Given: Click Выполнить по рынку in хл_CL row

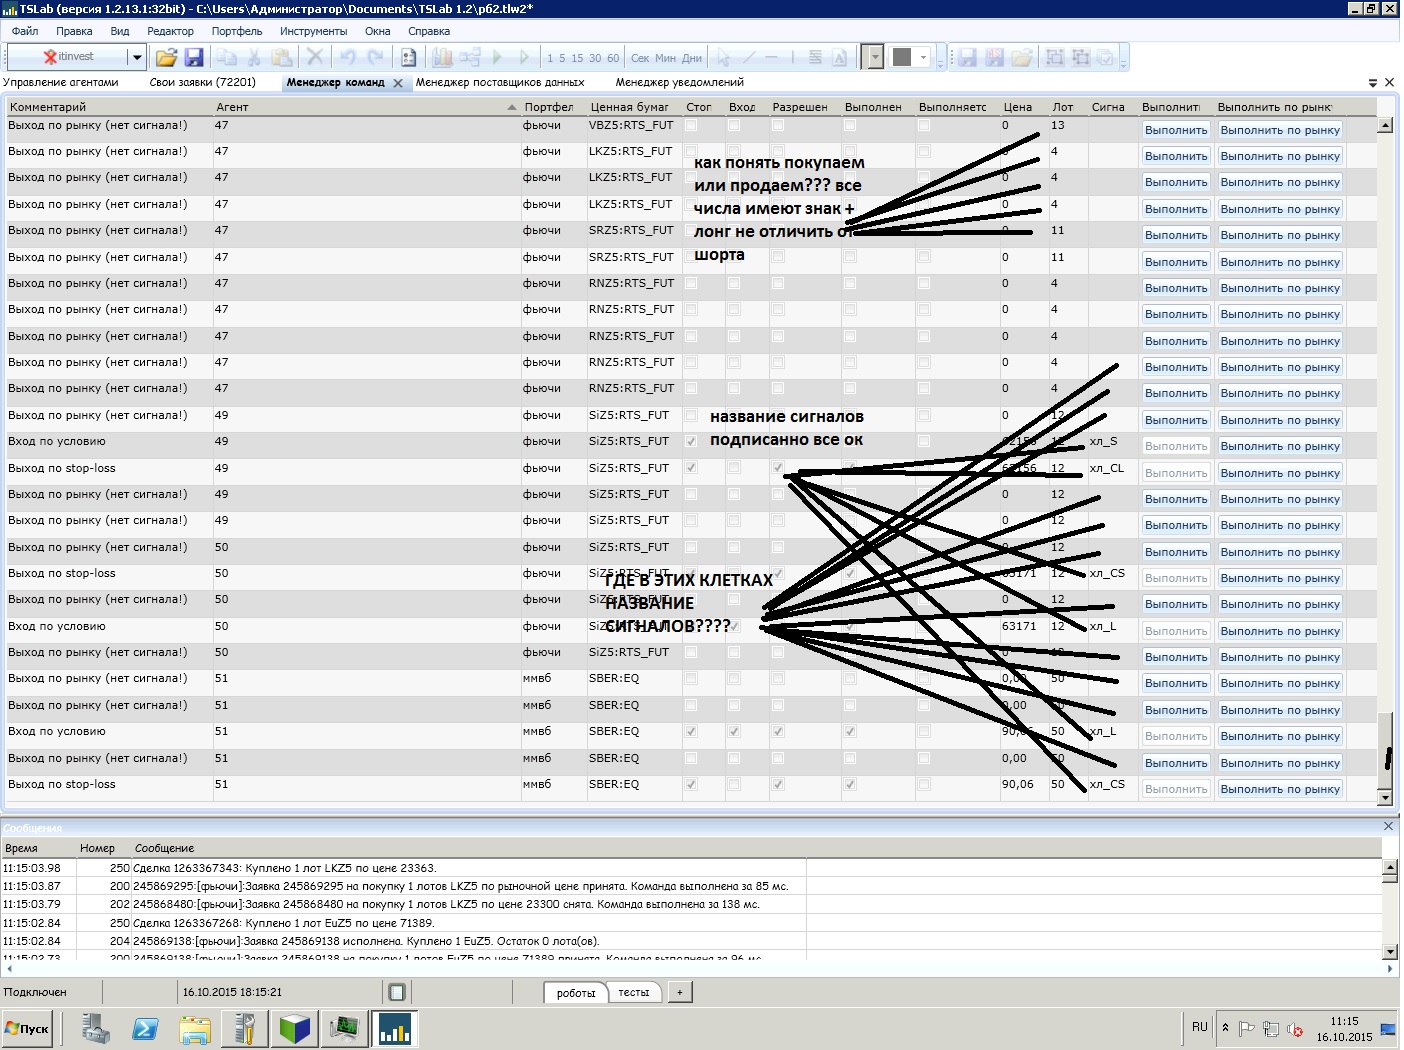Looking at the screenshot, I should tap(1280, 473).
